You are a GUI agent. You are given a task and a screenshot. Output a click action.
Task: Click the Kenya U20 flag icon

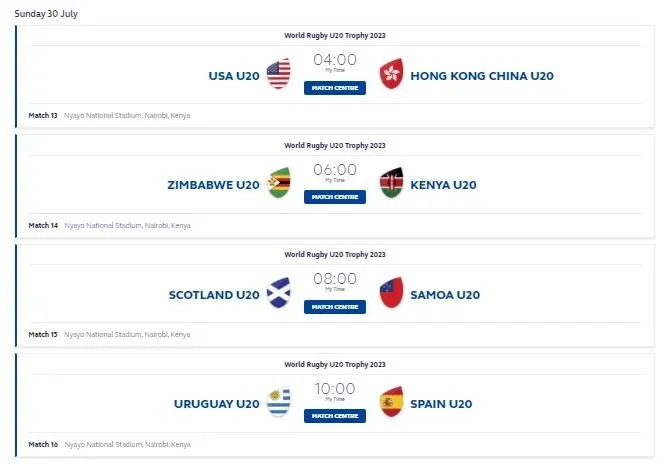(391, 184)
